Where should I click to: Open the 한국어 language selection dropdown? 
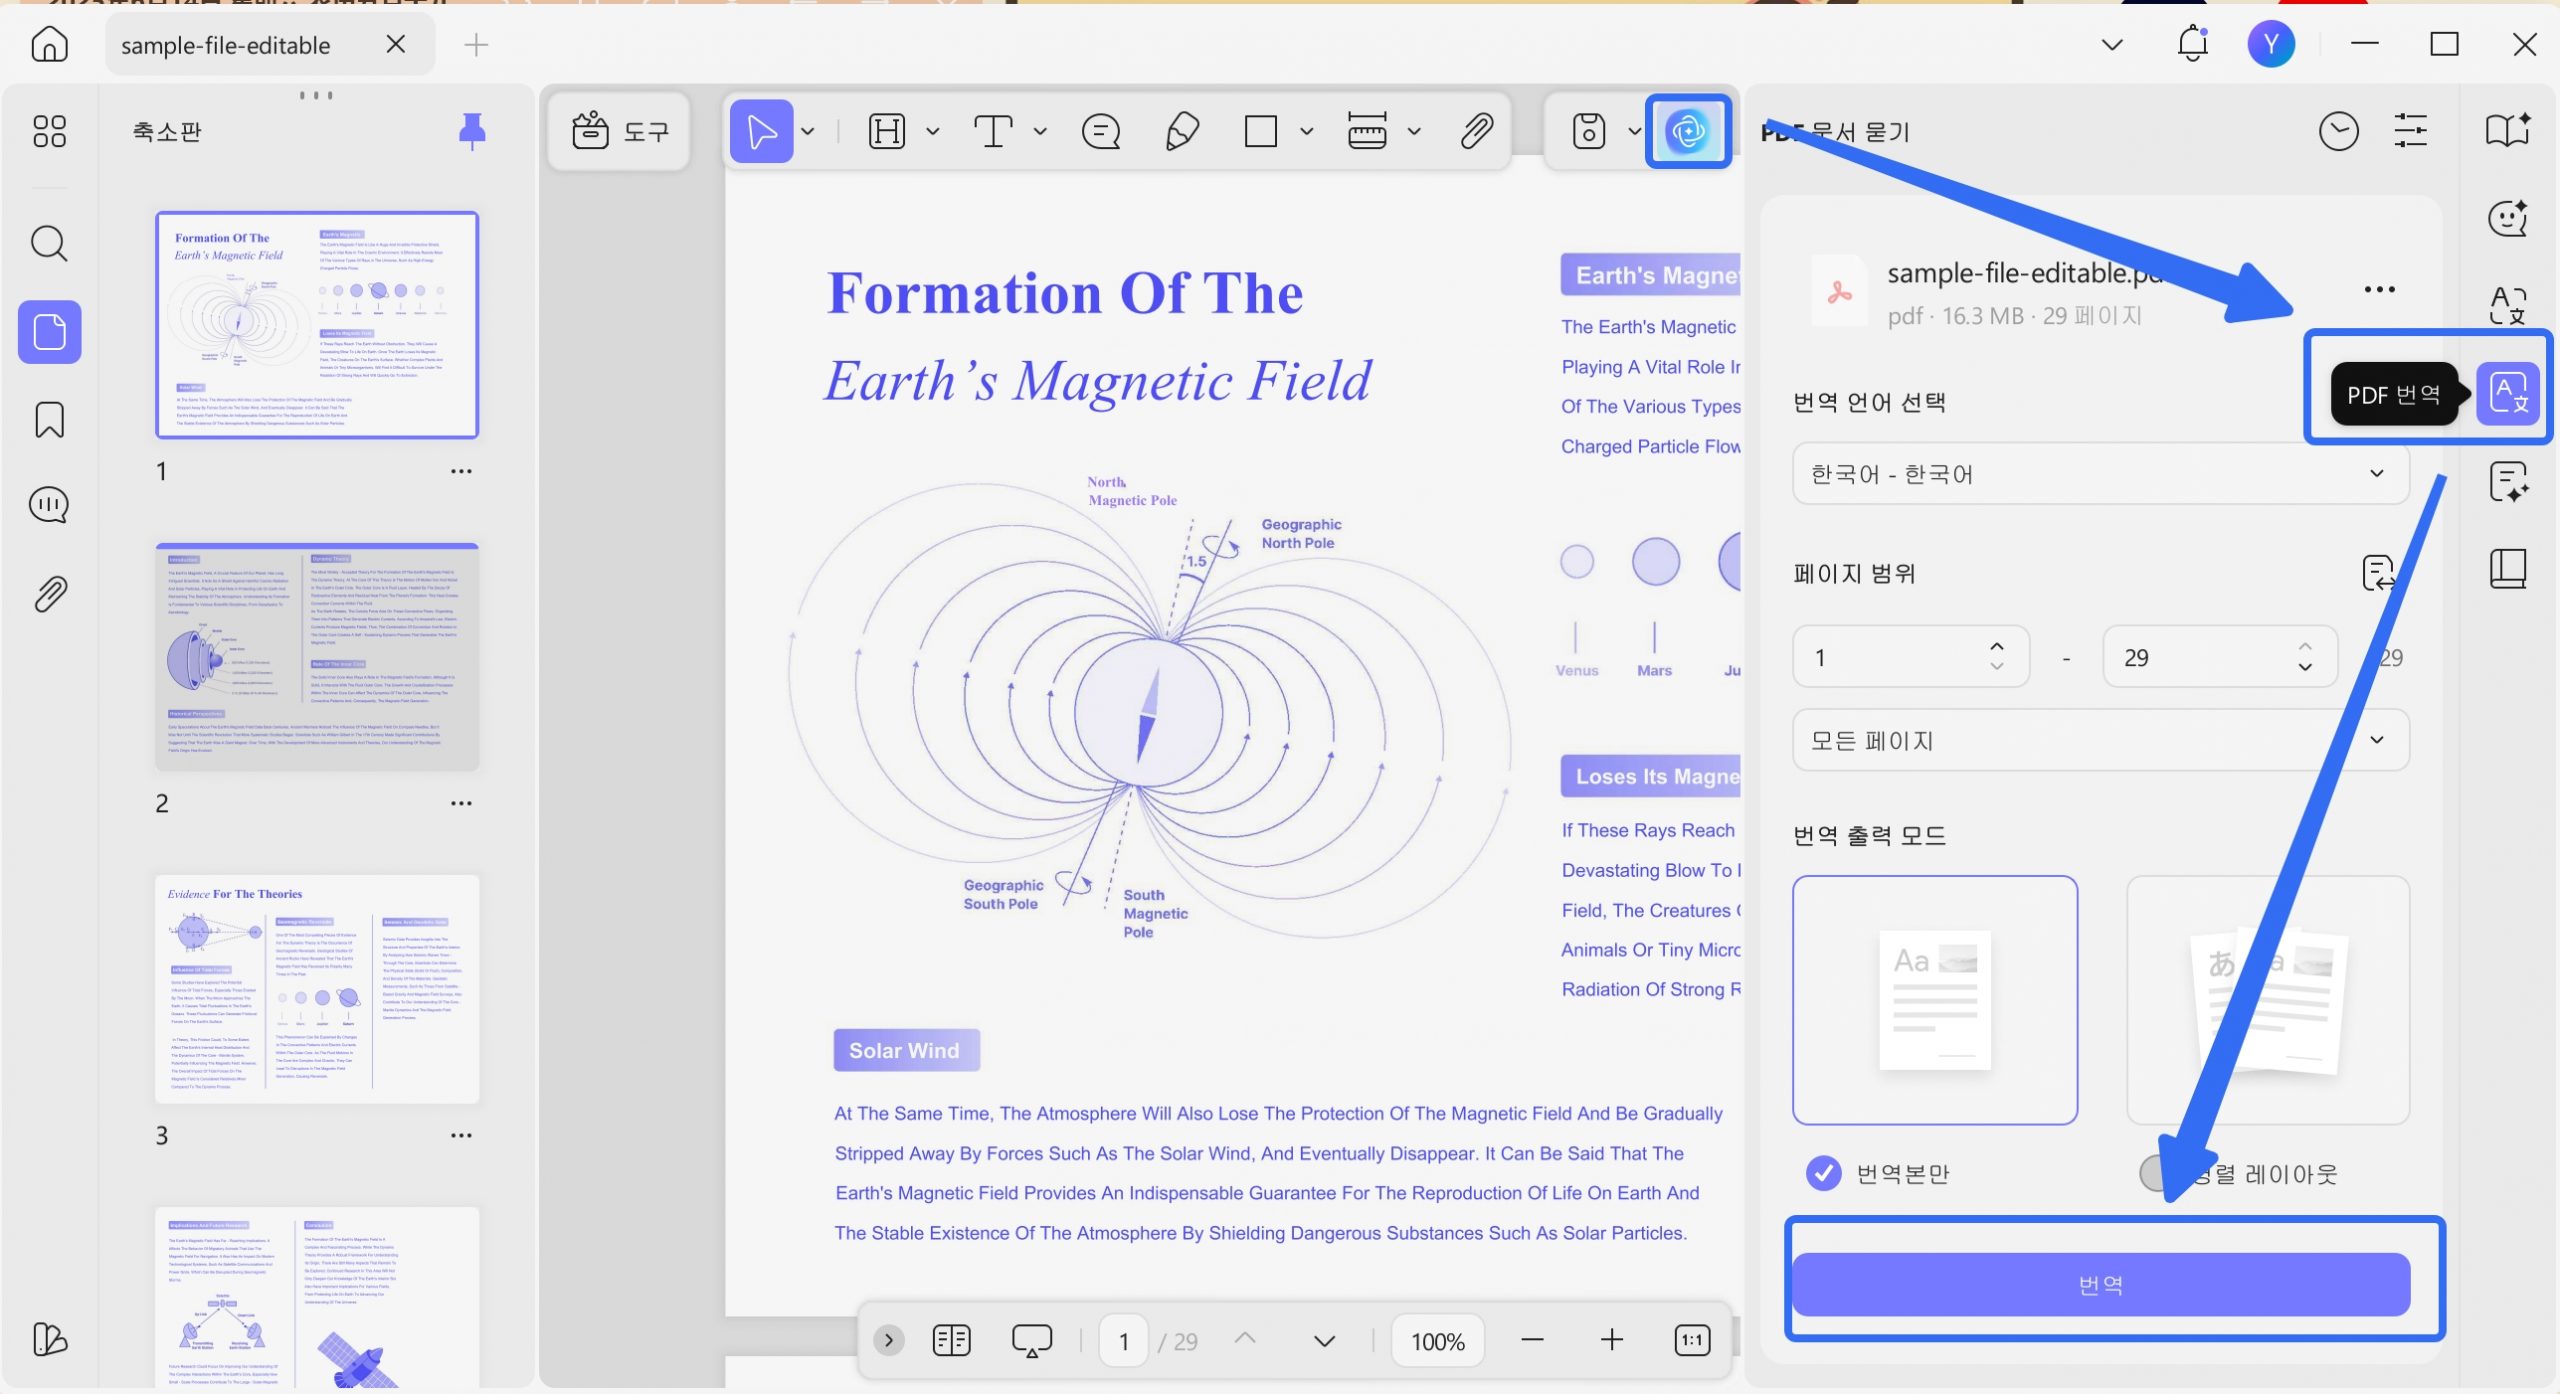point(2101,474)
